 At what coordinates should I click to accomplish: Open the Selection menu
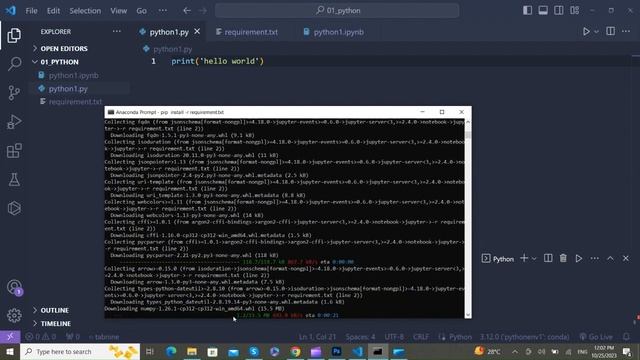coord(85,11)
